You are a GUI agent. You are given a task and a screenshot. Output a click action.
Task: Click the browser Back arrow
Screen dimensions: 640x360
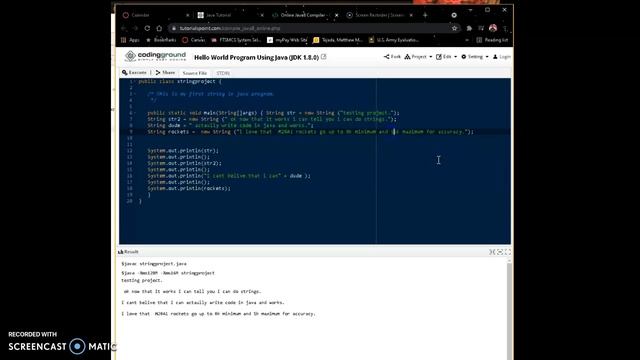coord(124,28)
